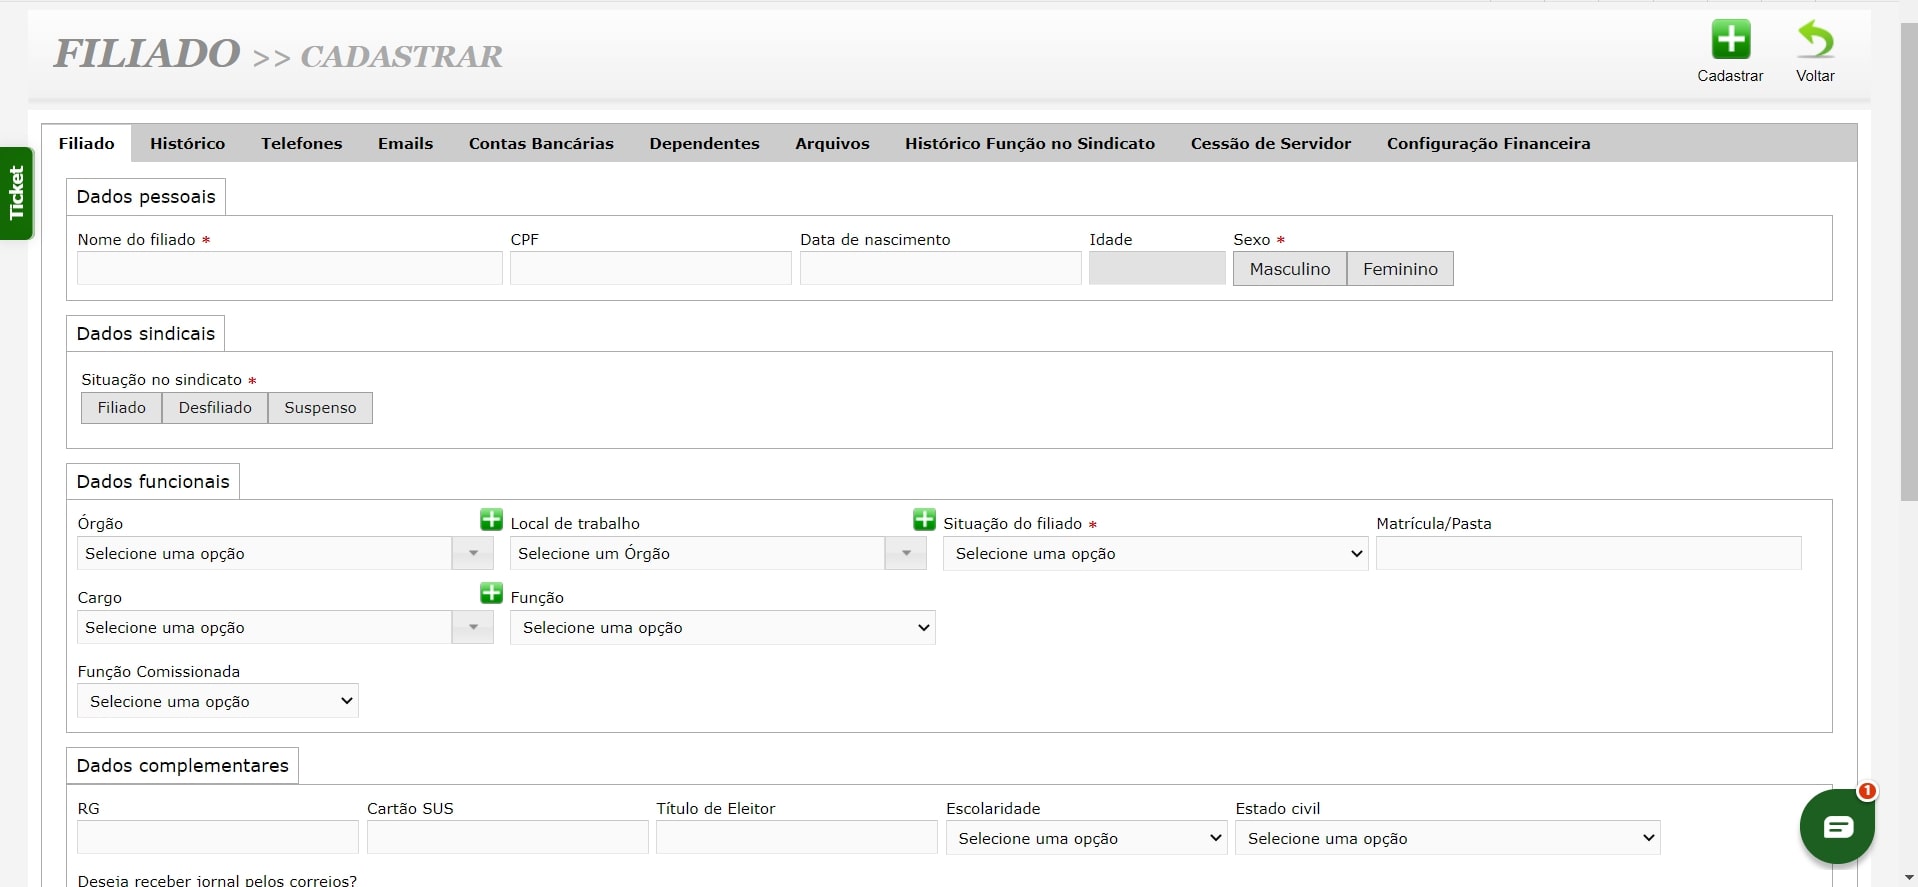The width and height of the screenshot is (1918, 887).
Task: Open the Função dropdown
Action: tap(722, 628)
